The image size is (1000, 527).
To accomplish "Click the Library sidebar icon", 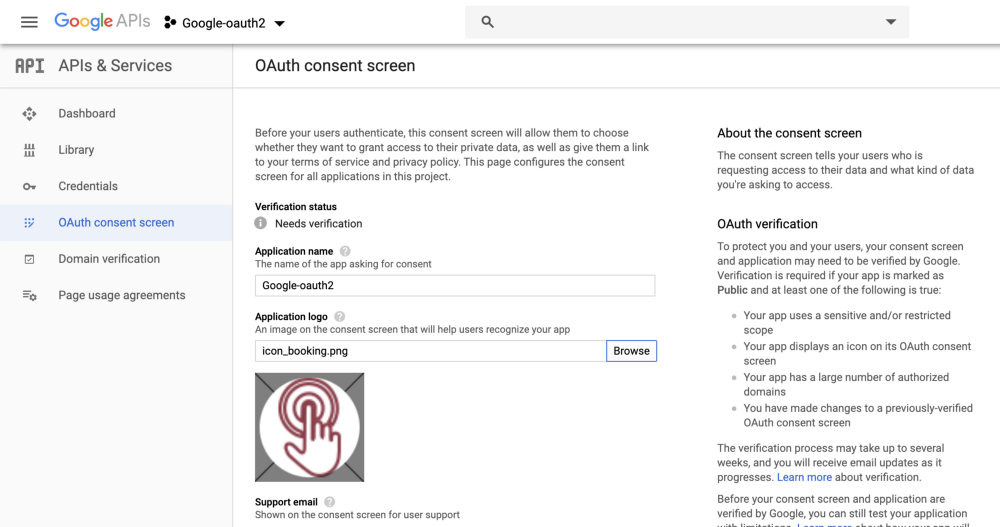I will 29,150.
